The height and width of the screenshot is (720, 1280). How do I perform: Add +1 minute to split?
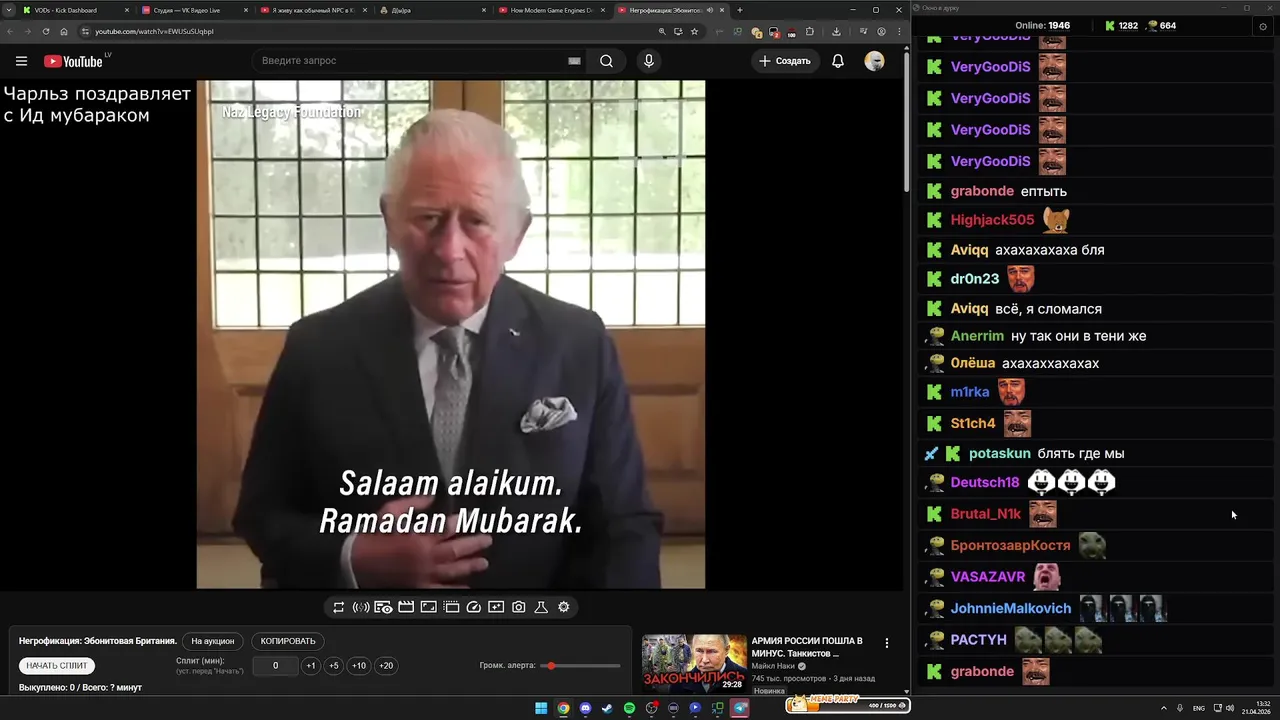[x=311, y=666]
